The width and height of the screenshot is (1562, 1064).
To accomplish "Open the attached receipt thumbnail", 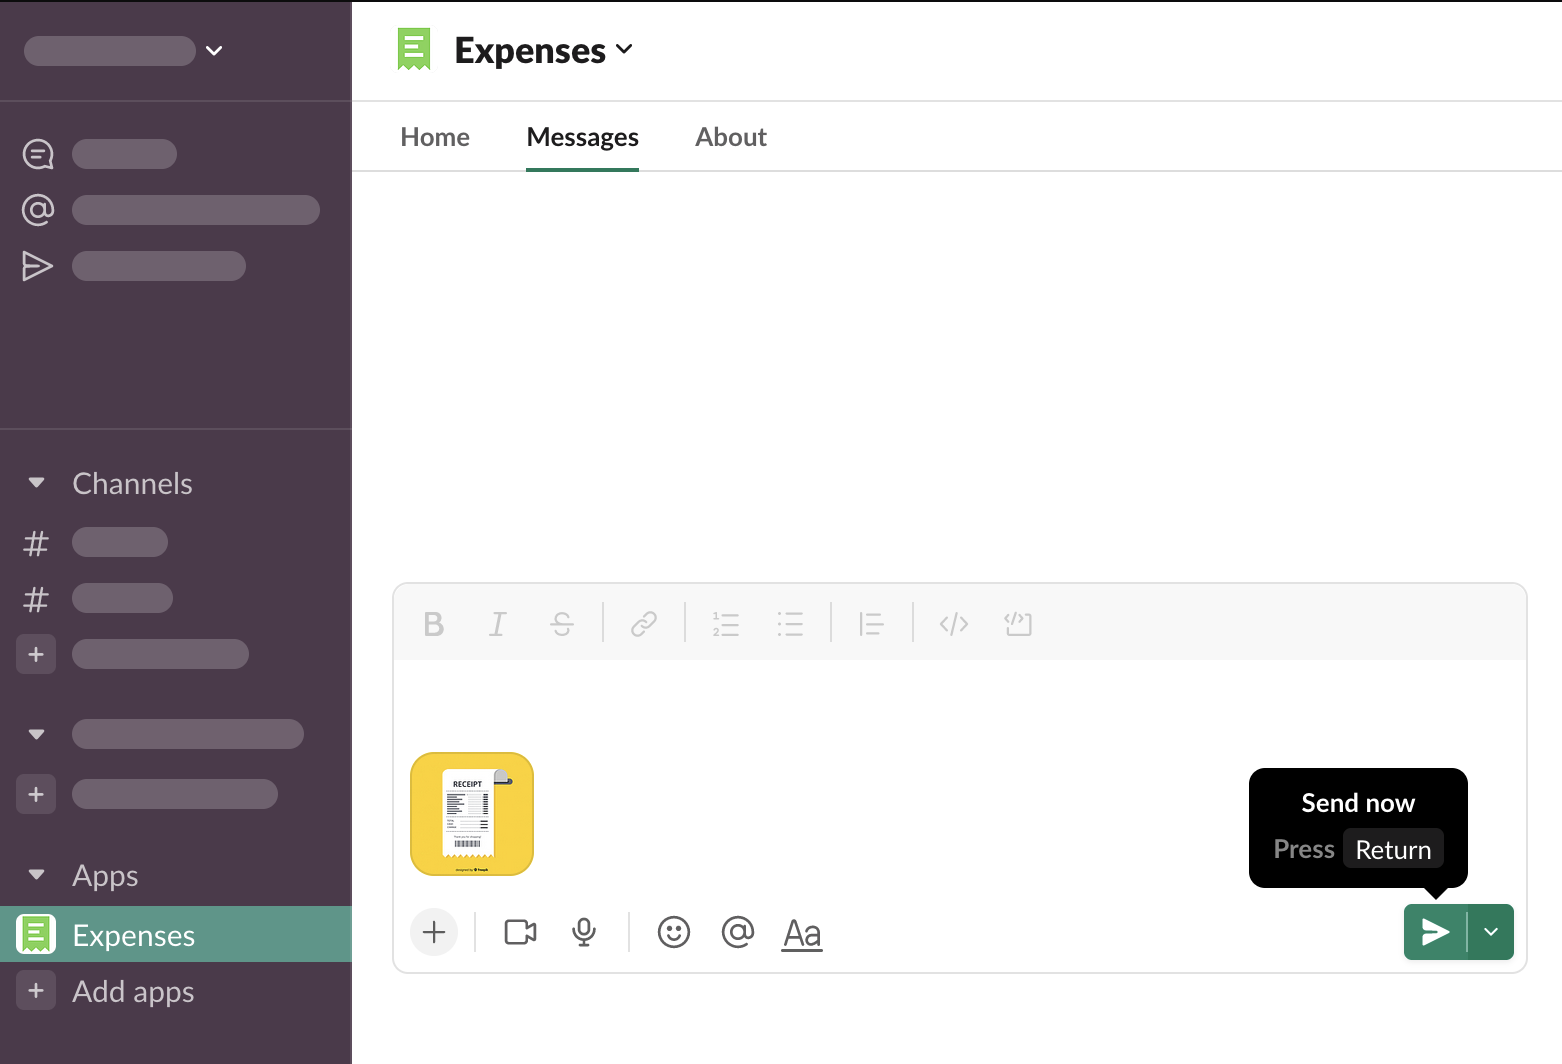I will (x=472, y=814).
